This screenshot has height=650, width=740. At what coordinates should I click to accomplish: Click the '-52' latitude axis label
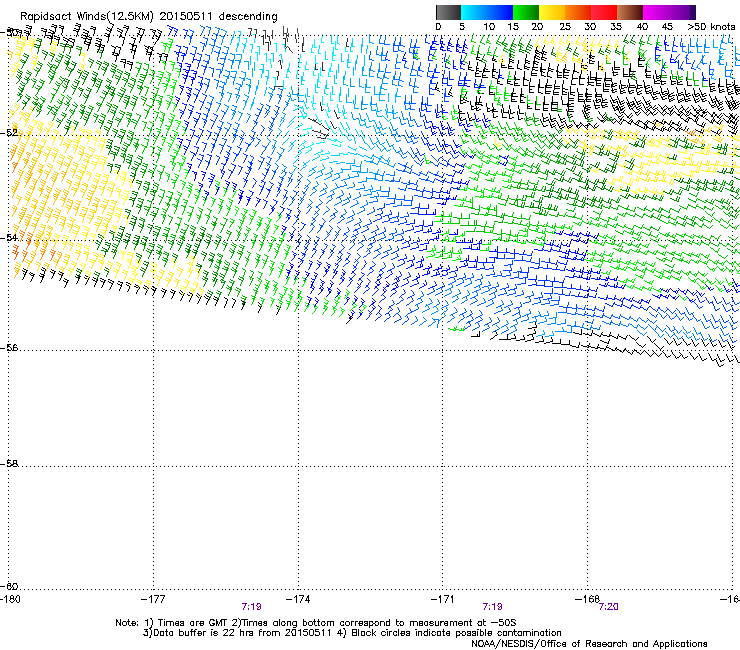click(9, 133)
